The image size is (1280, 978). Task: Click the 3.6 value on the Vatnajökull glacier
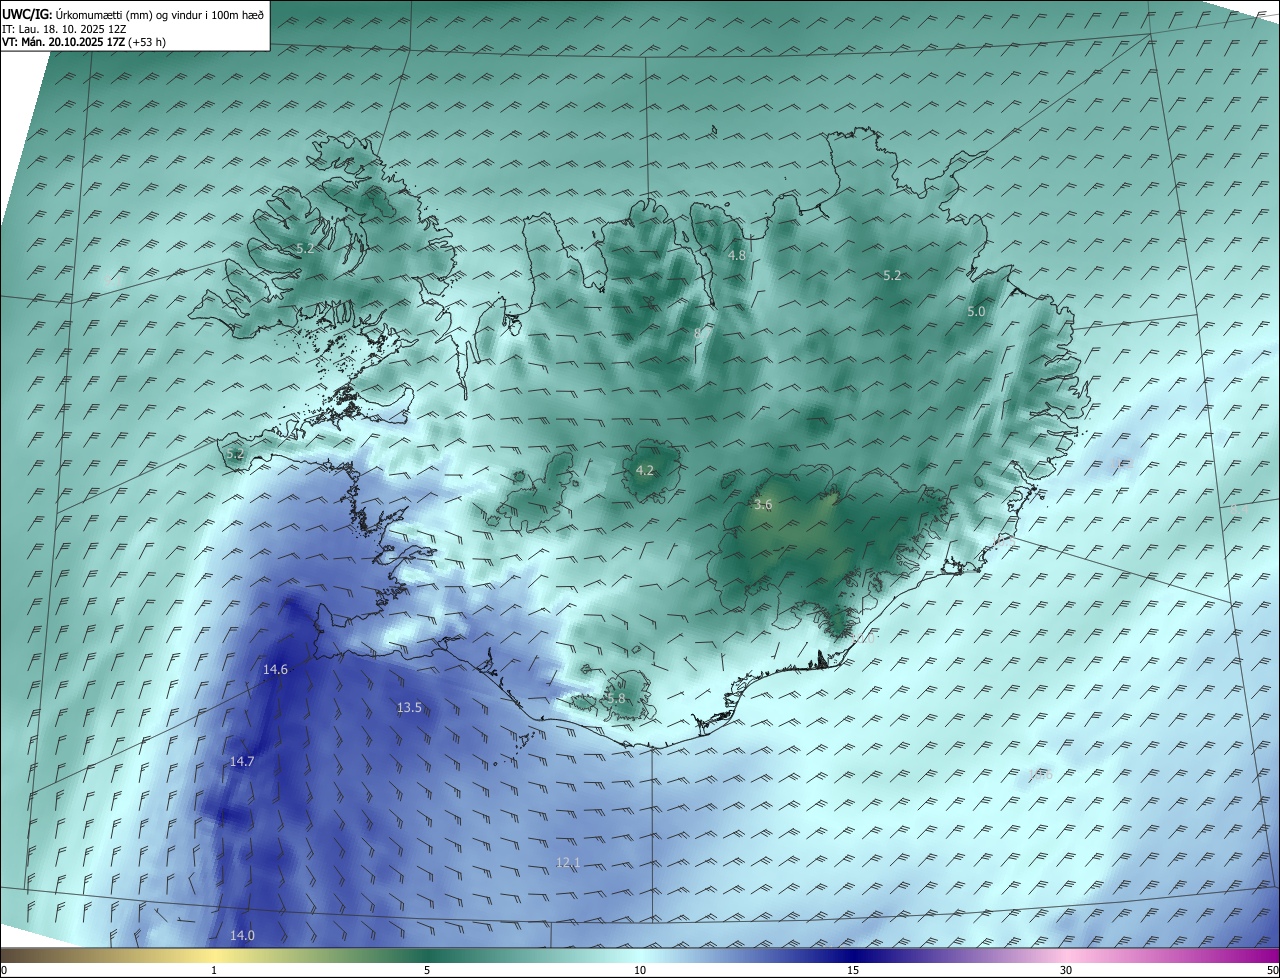point(763,505)
